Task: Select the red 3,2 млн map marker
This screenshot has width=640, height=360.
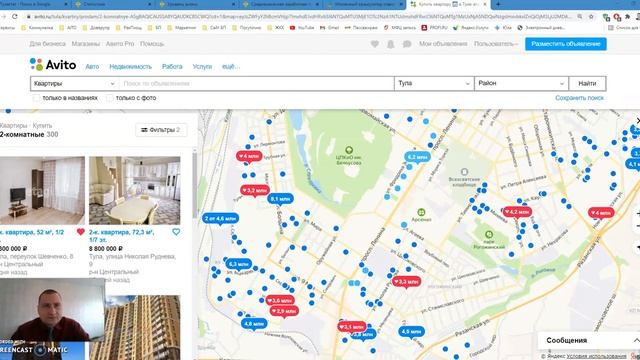Action: (255, 190)
